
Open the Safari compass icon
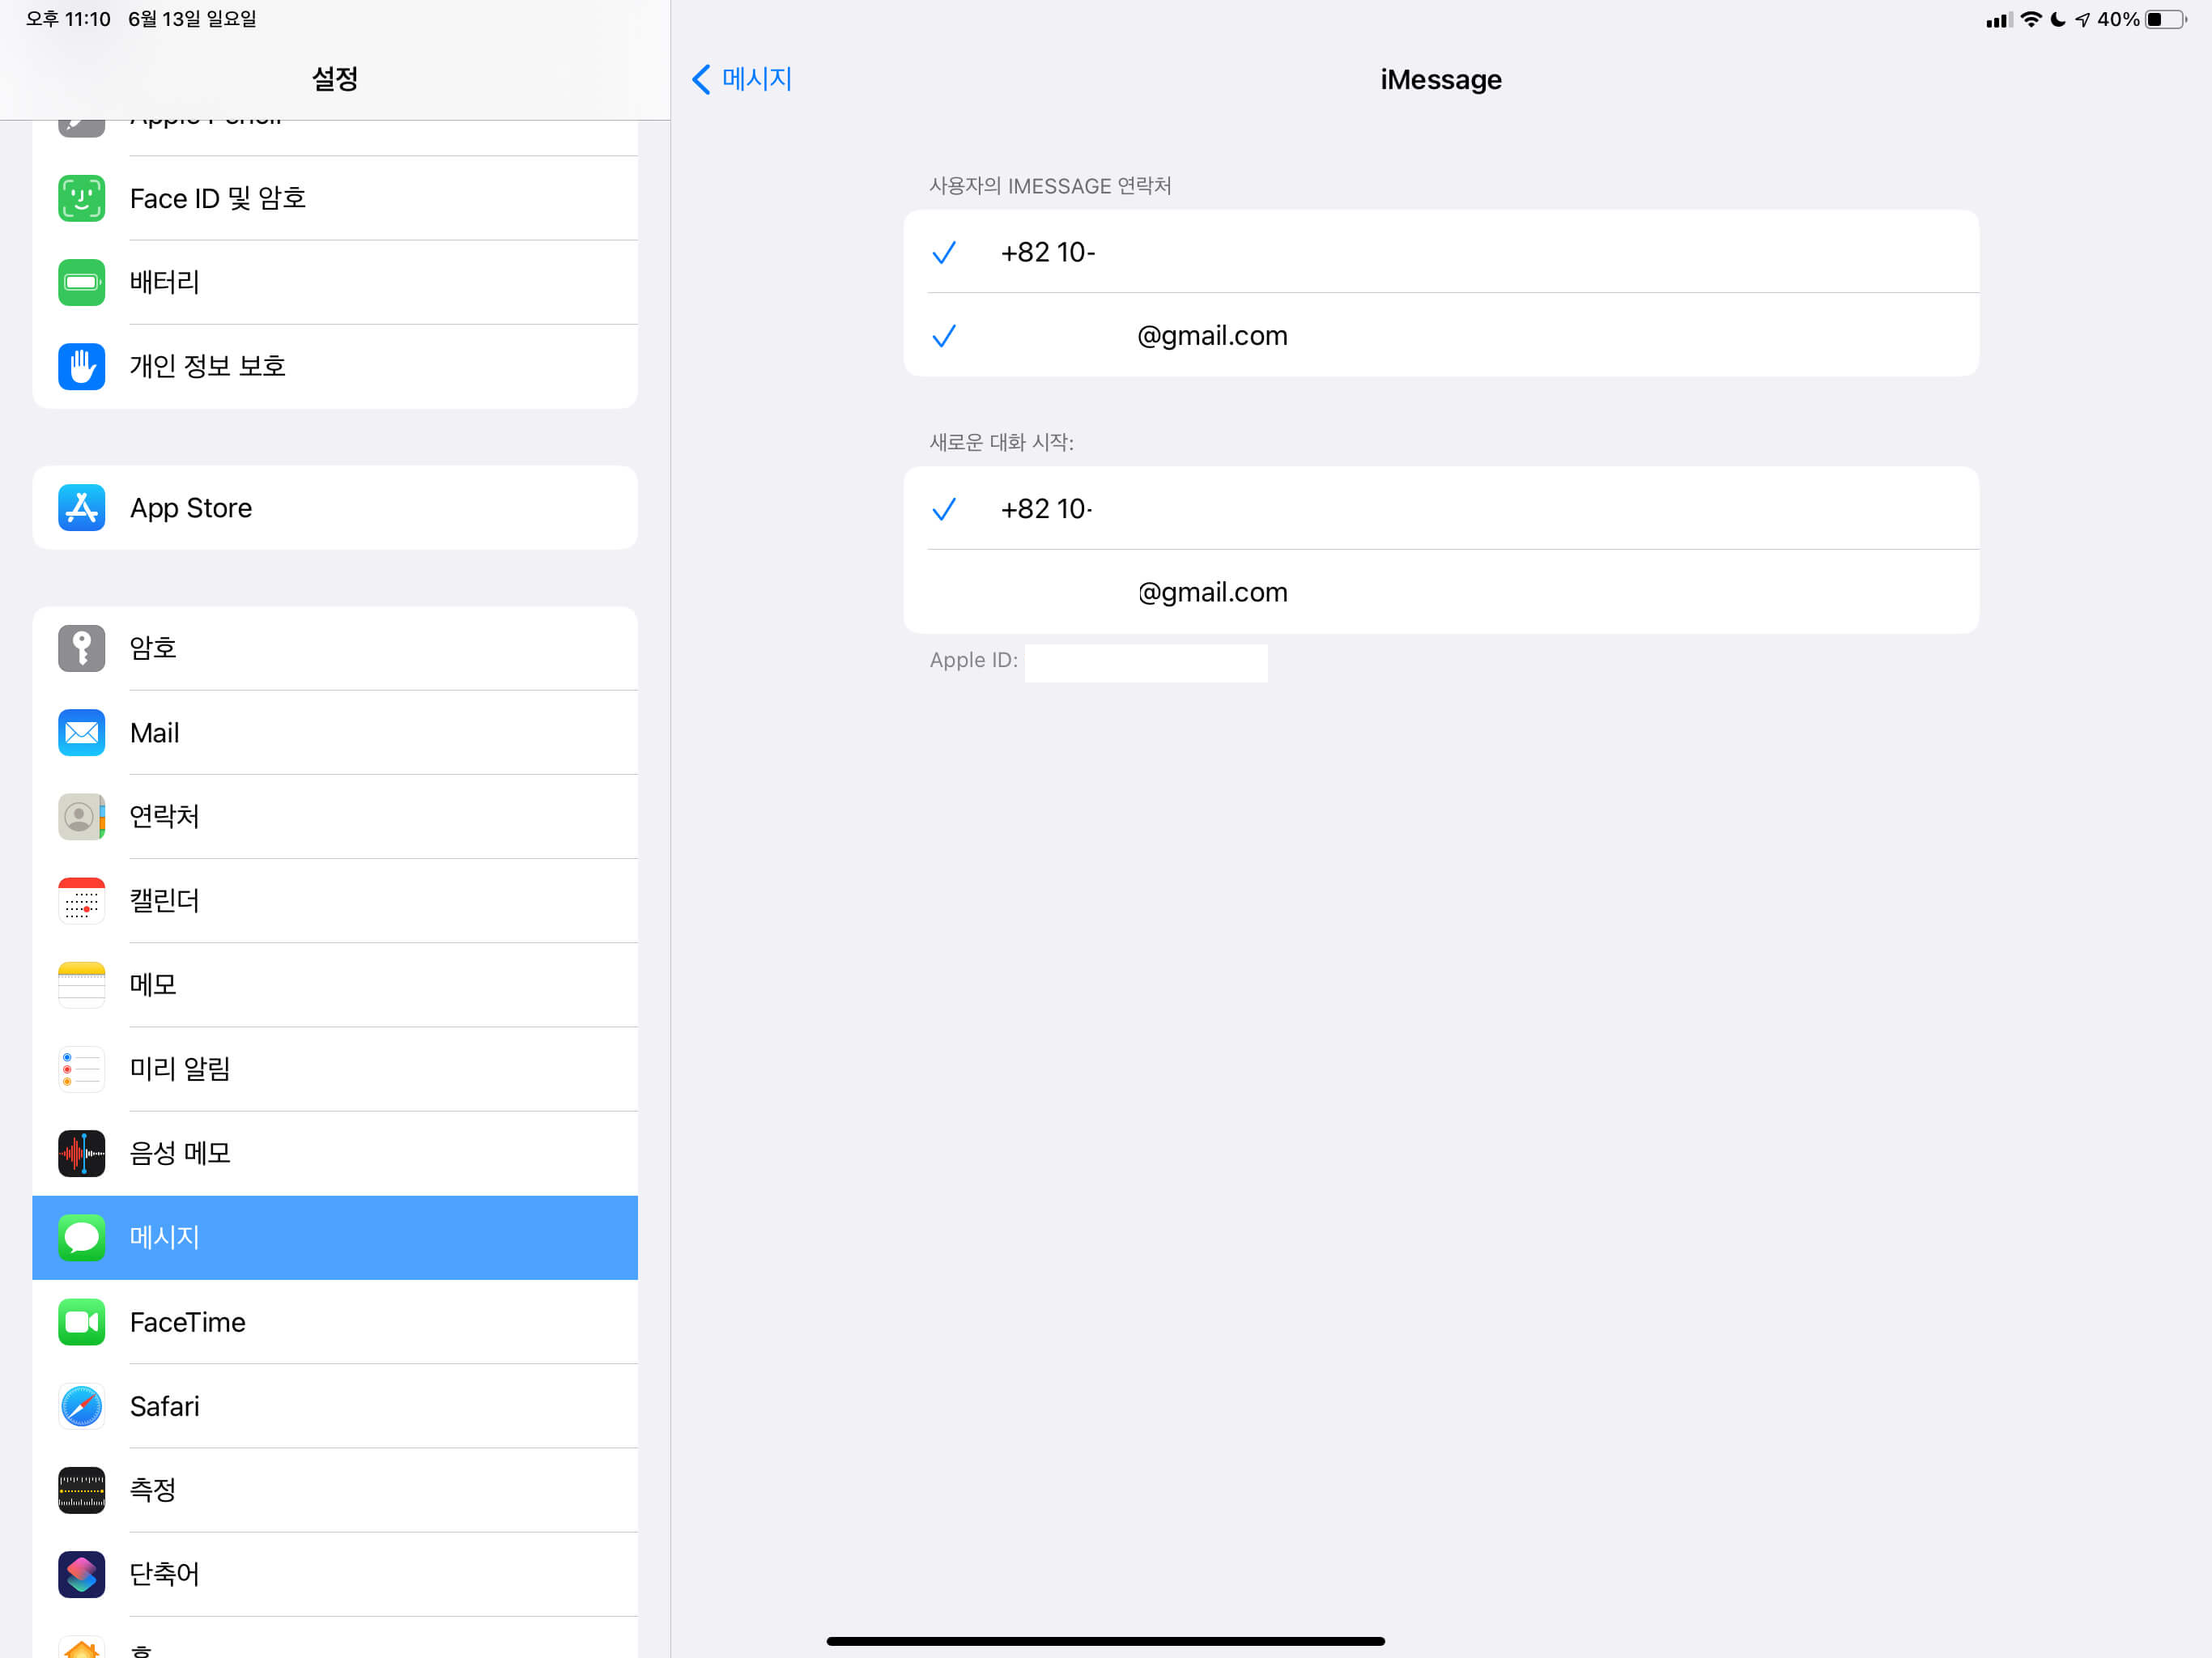(x=81, y=1406)
